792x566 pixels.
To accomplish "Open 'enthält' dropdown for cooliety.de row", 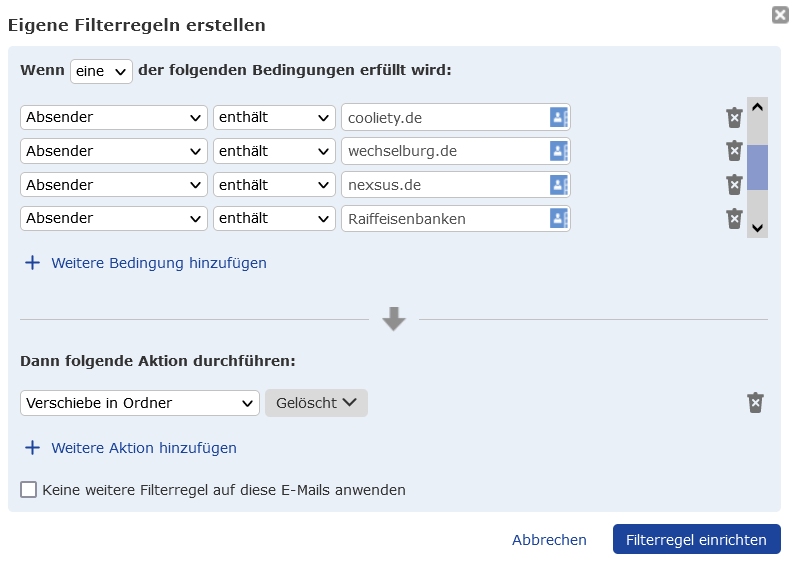I will (274, 118).
